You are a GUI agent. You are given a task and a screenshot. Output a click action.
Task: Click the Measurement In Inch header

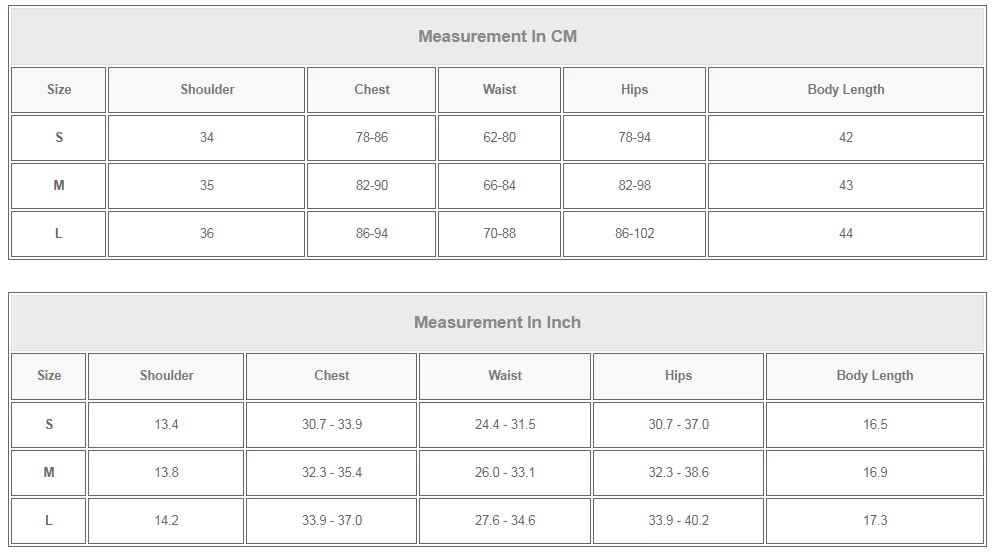tap(497, 322)
